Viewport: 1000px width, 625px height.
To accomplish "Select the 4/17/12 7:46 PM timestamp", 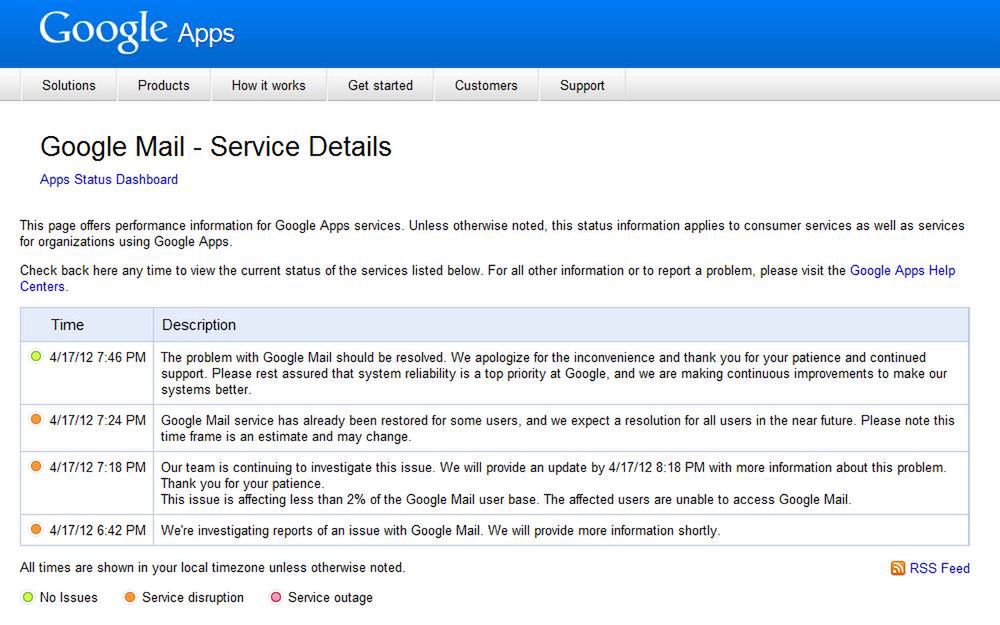I will click(98, 357).
